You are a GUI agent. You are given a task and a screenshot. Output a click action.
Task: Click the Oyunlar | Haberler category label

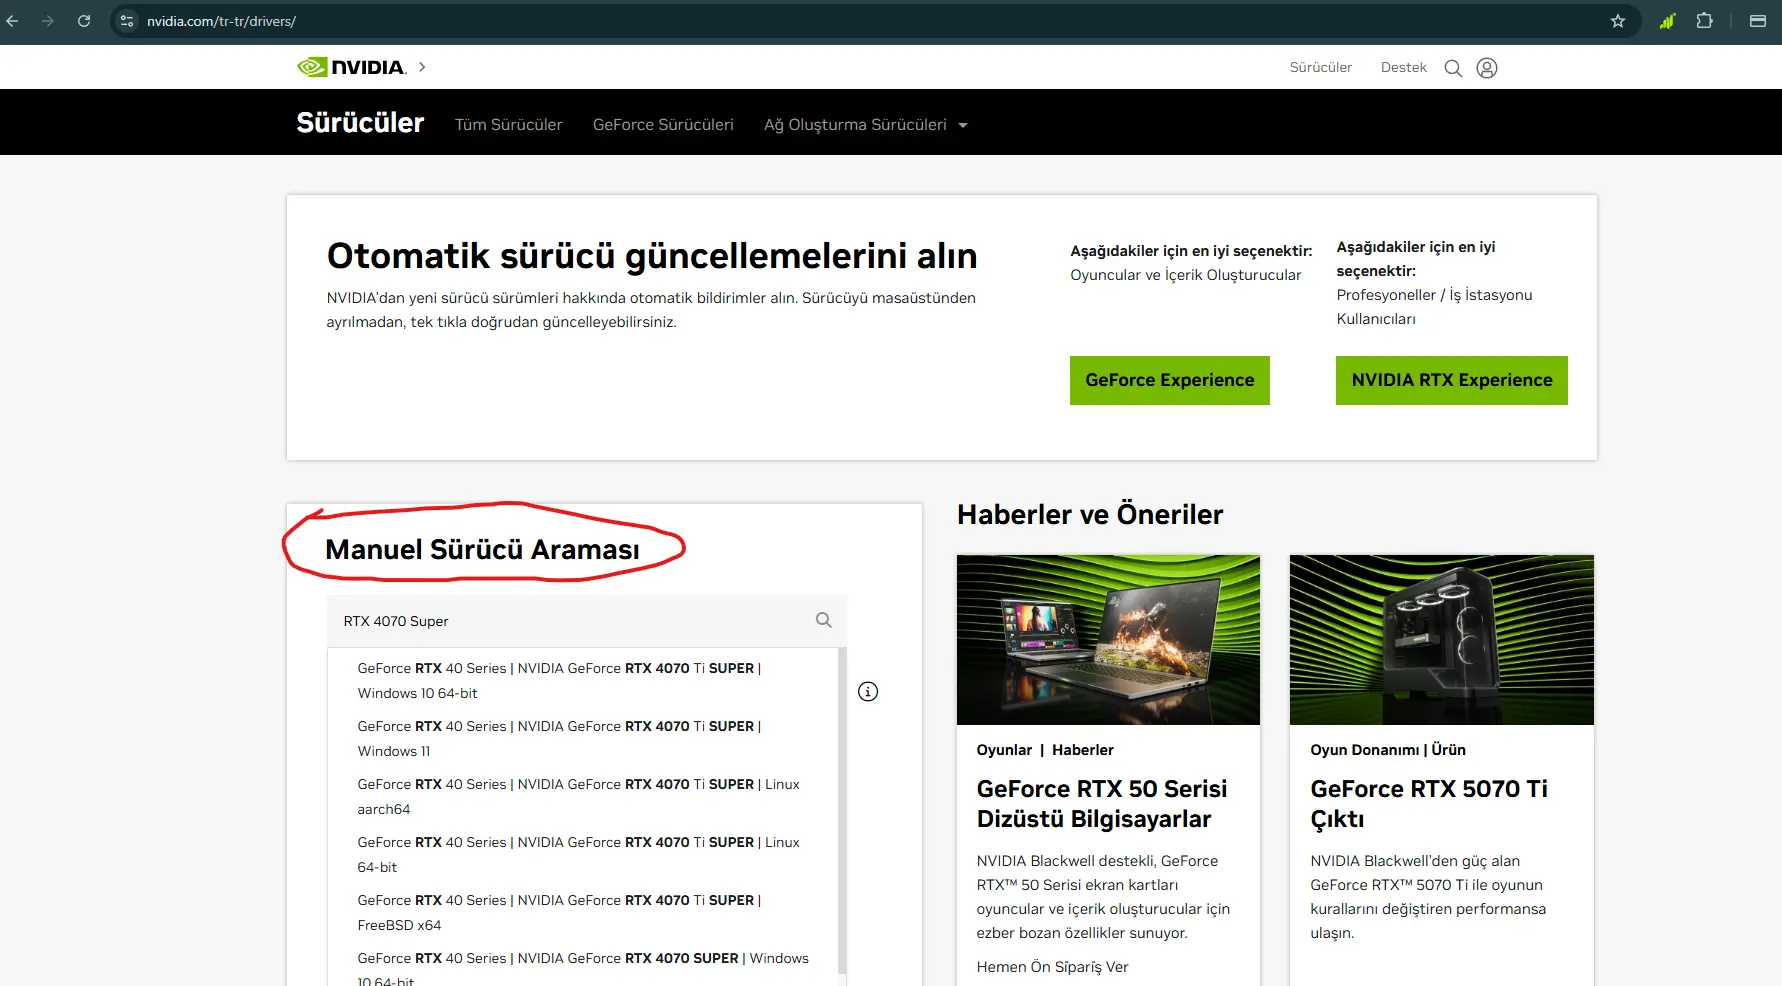(1045, 750)
